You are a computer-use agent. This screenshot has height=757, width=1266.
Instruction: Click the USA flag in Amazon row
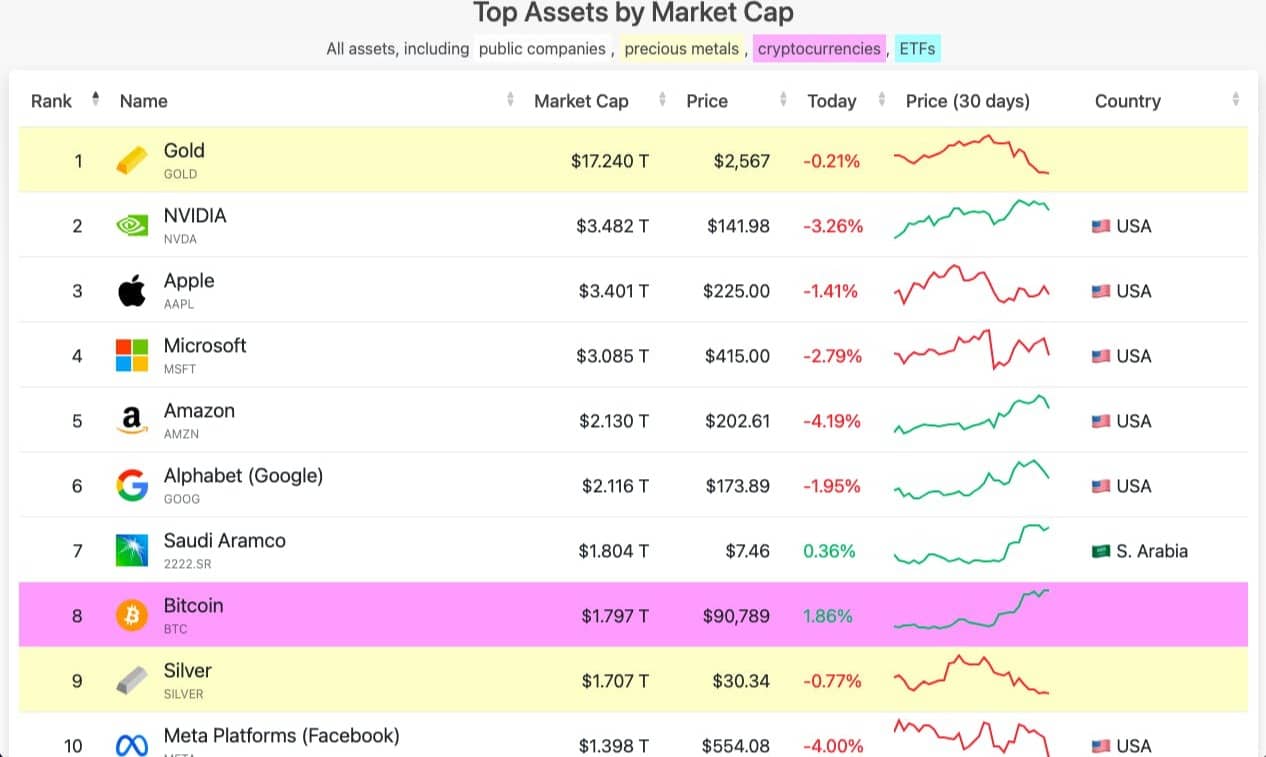pyautogui.click(x=1101, y=421)
